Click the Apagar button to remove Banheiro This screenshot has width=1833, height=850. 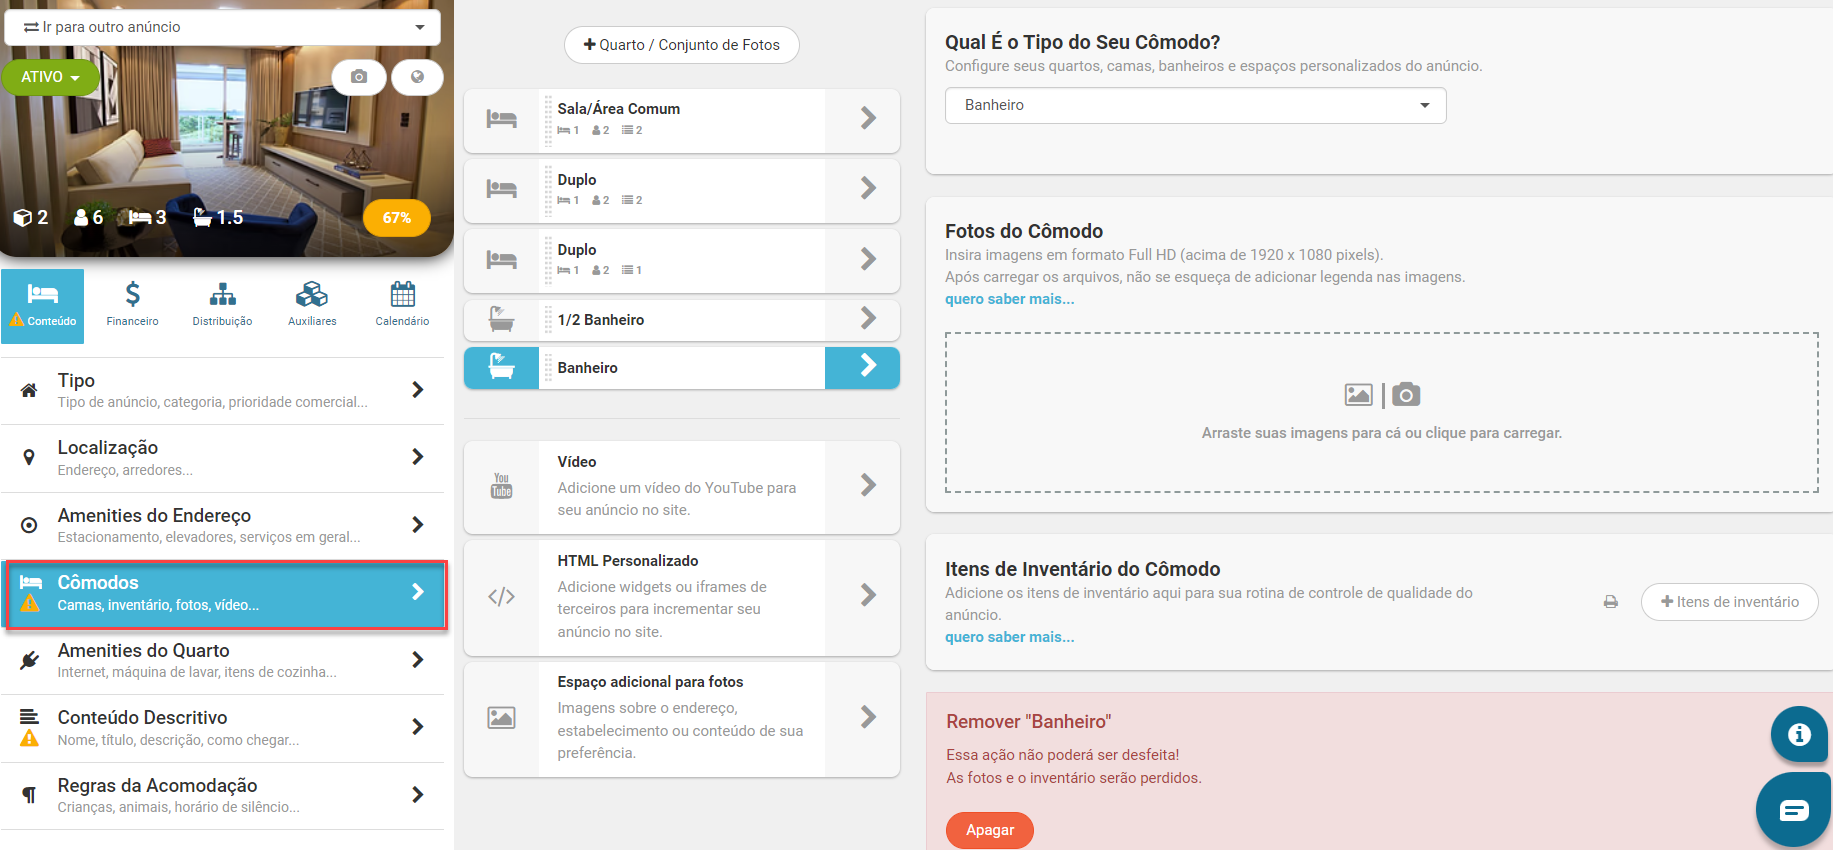click(989, 830)
